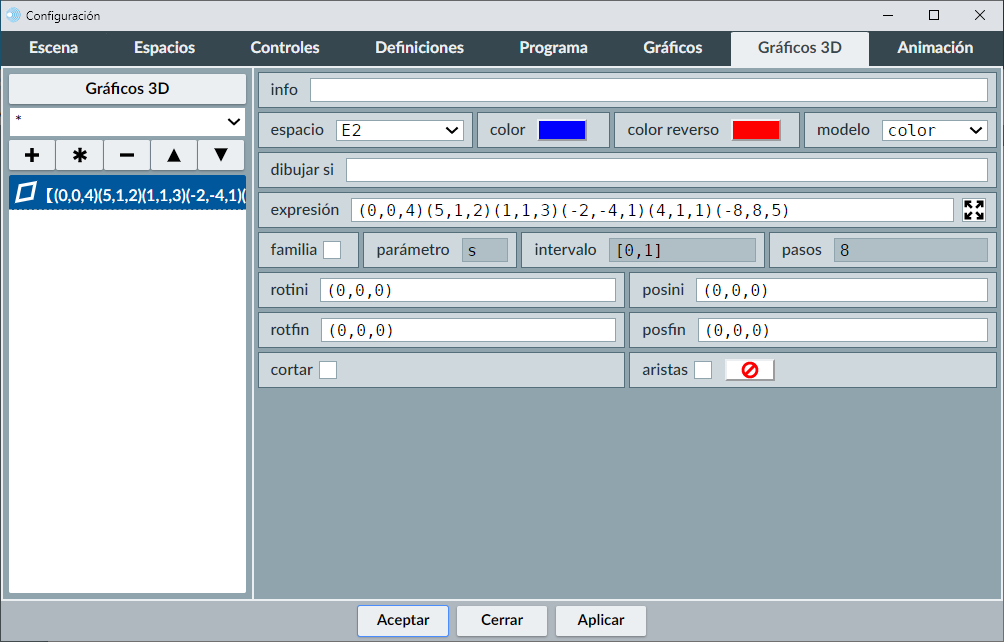Open the espacio E2 dropdown
The image size is (1004, 642).
pos(399,130)
